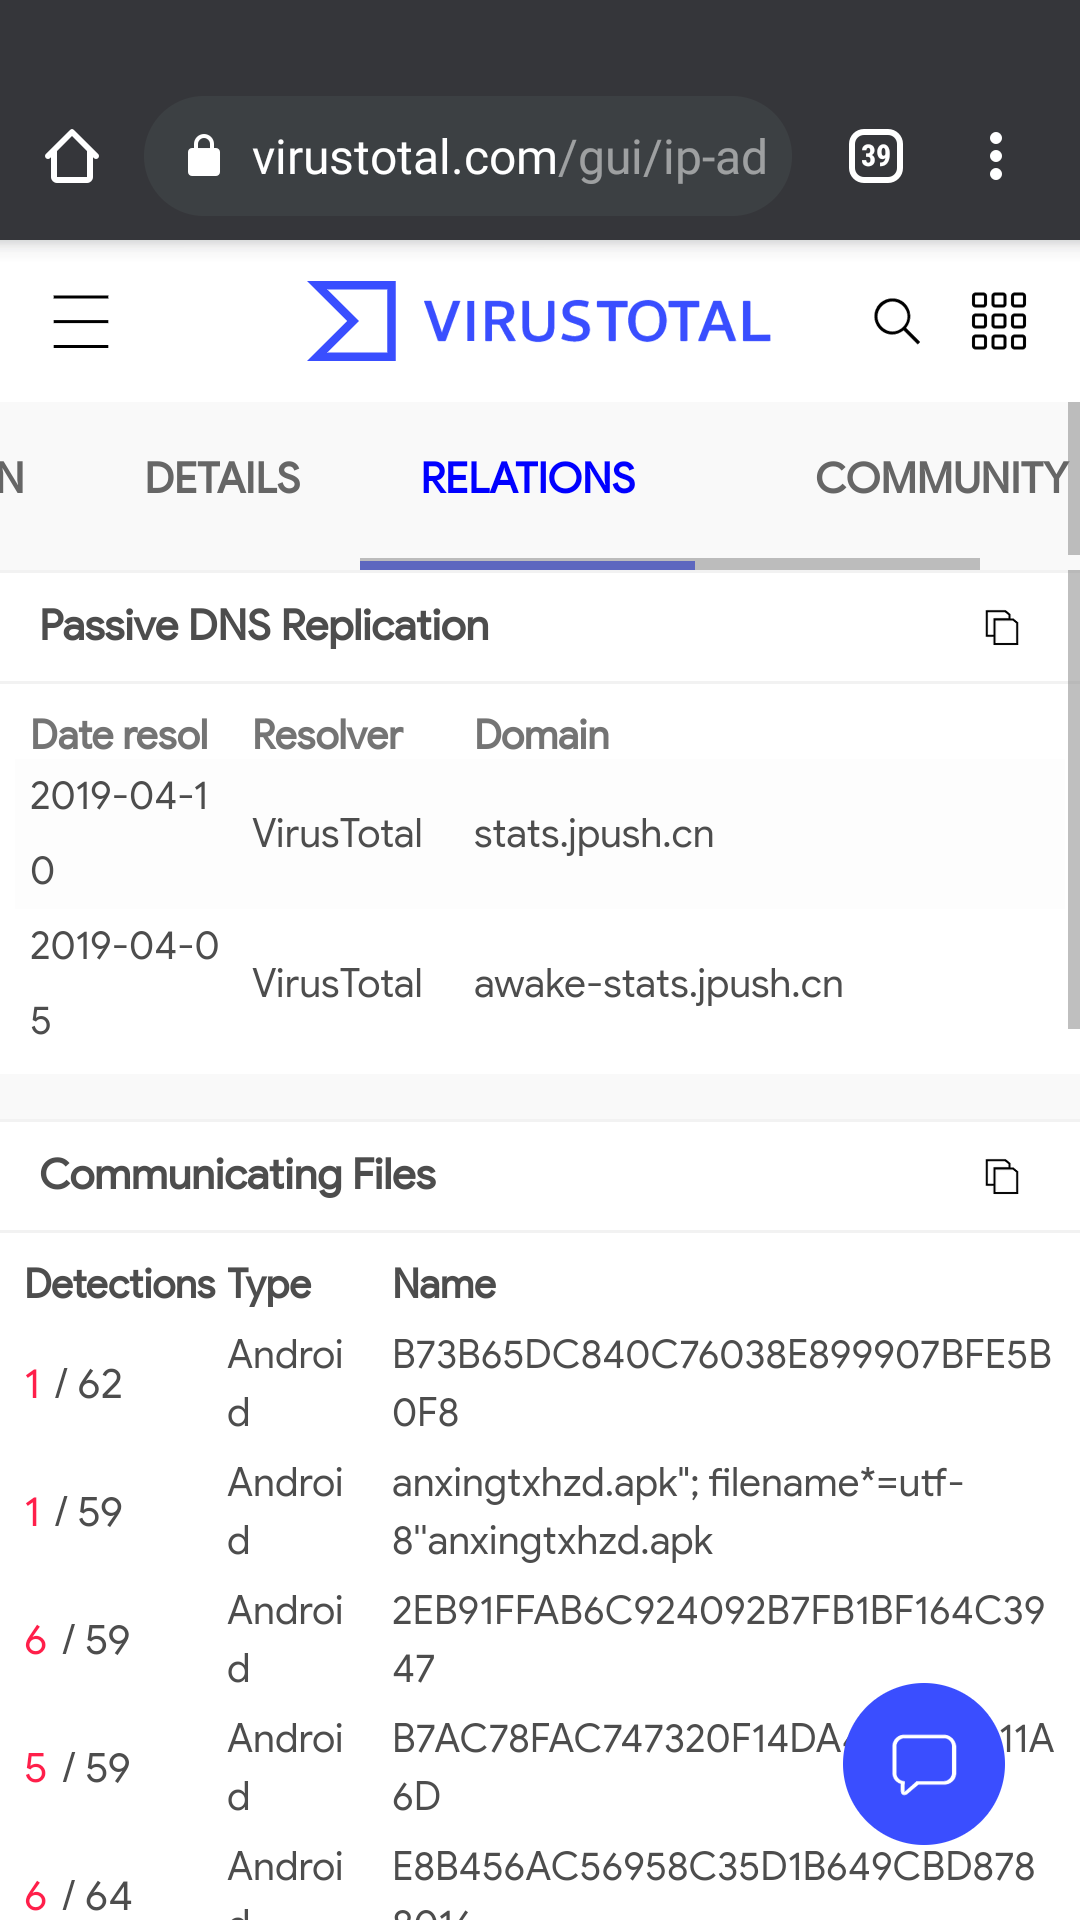The image size is (1080, 1920).
Task: Click the 'Date resol' column header
Action: pos(119,735)
